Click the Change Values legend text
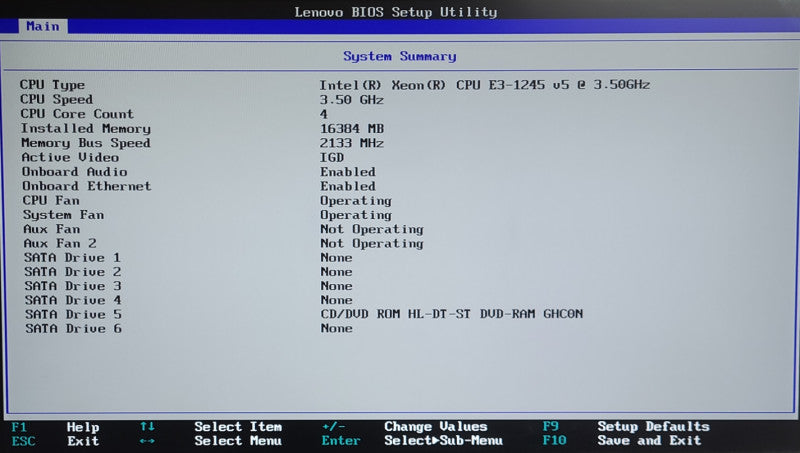The image size is (800, 453). (436, 426)
